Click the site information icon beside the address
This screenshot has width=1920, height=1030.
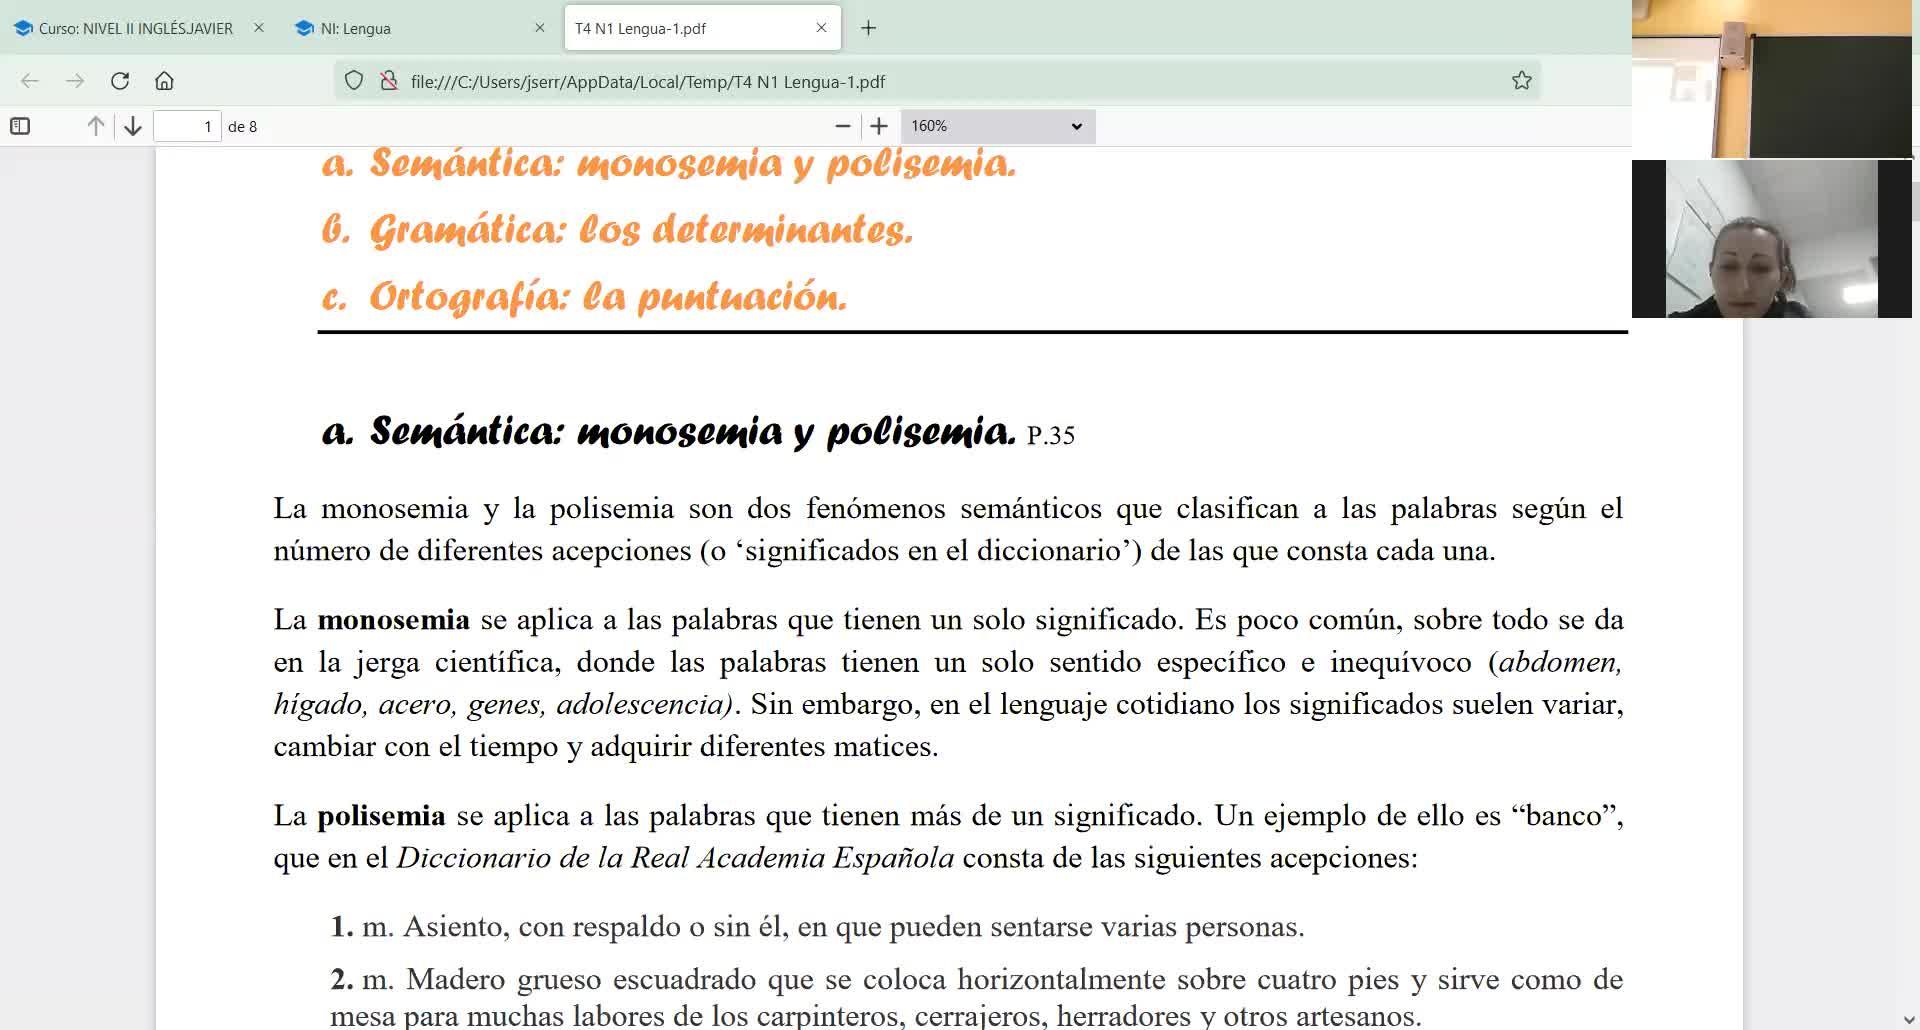click(389, 81)
